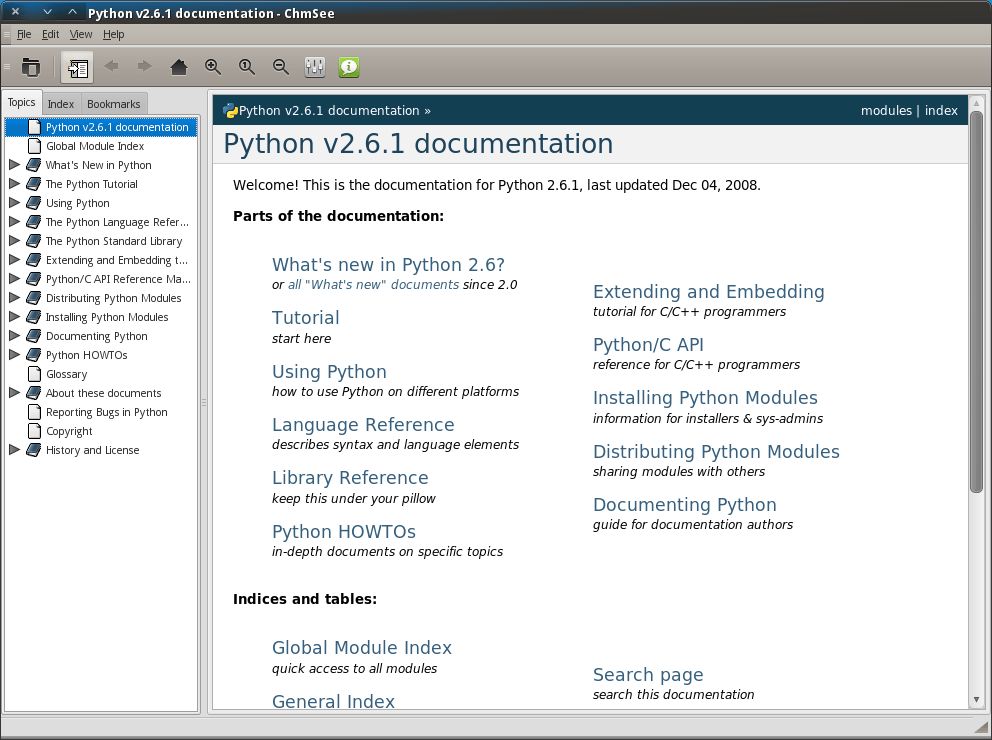This screenshot has height=740, width=992.
Task: Zoom in with the magnifier plus icon
Action: (212, 67)
